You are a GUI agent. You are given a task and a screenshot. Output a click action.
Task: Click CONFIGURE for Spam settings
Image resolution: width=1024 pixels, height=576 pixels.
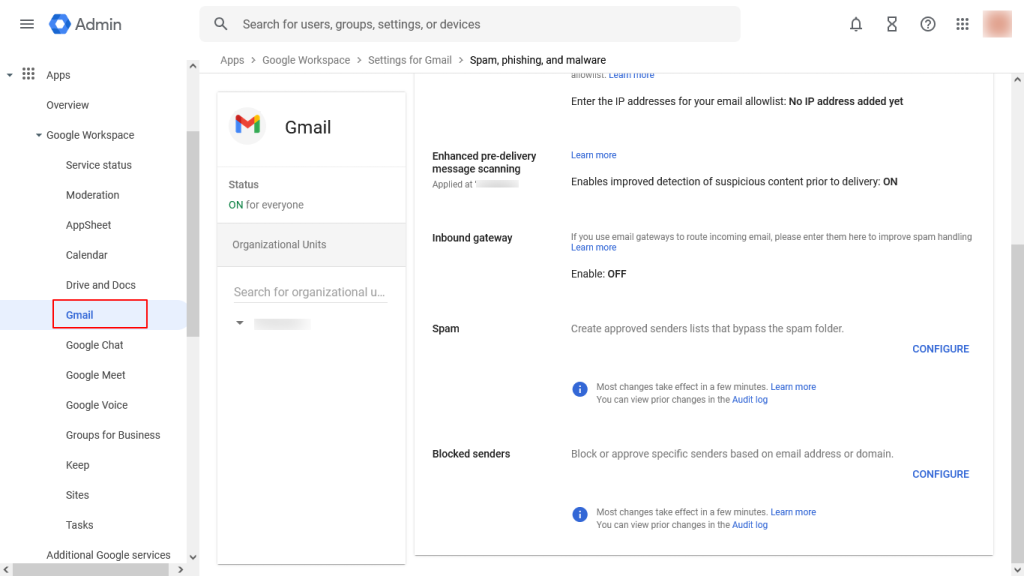940,349
